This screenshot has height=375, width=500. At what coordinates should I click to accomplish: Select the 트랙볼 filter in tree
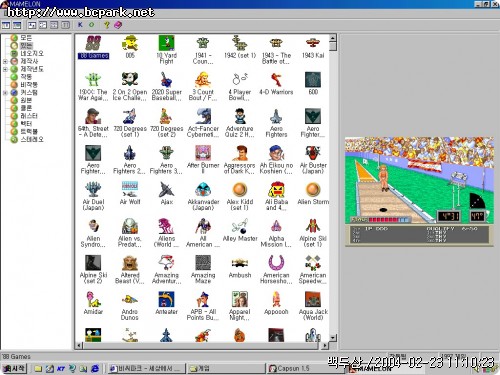point(29,132)
